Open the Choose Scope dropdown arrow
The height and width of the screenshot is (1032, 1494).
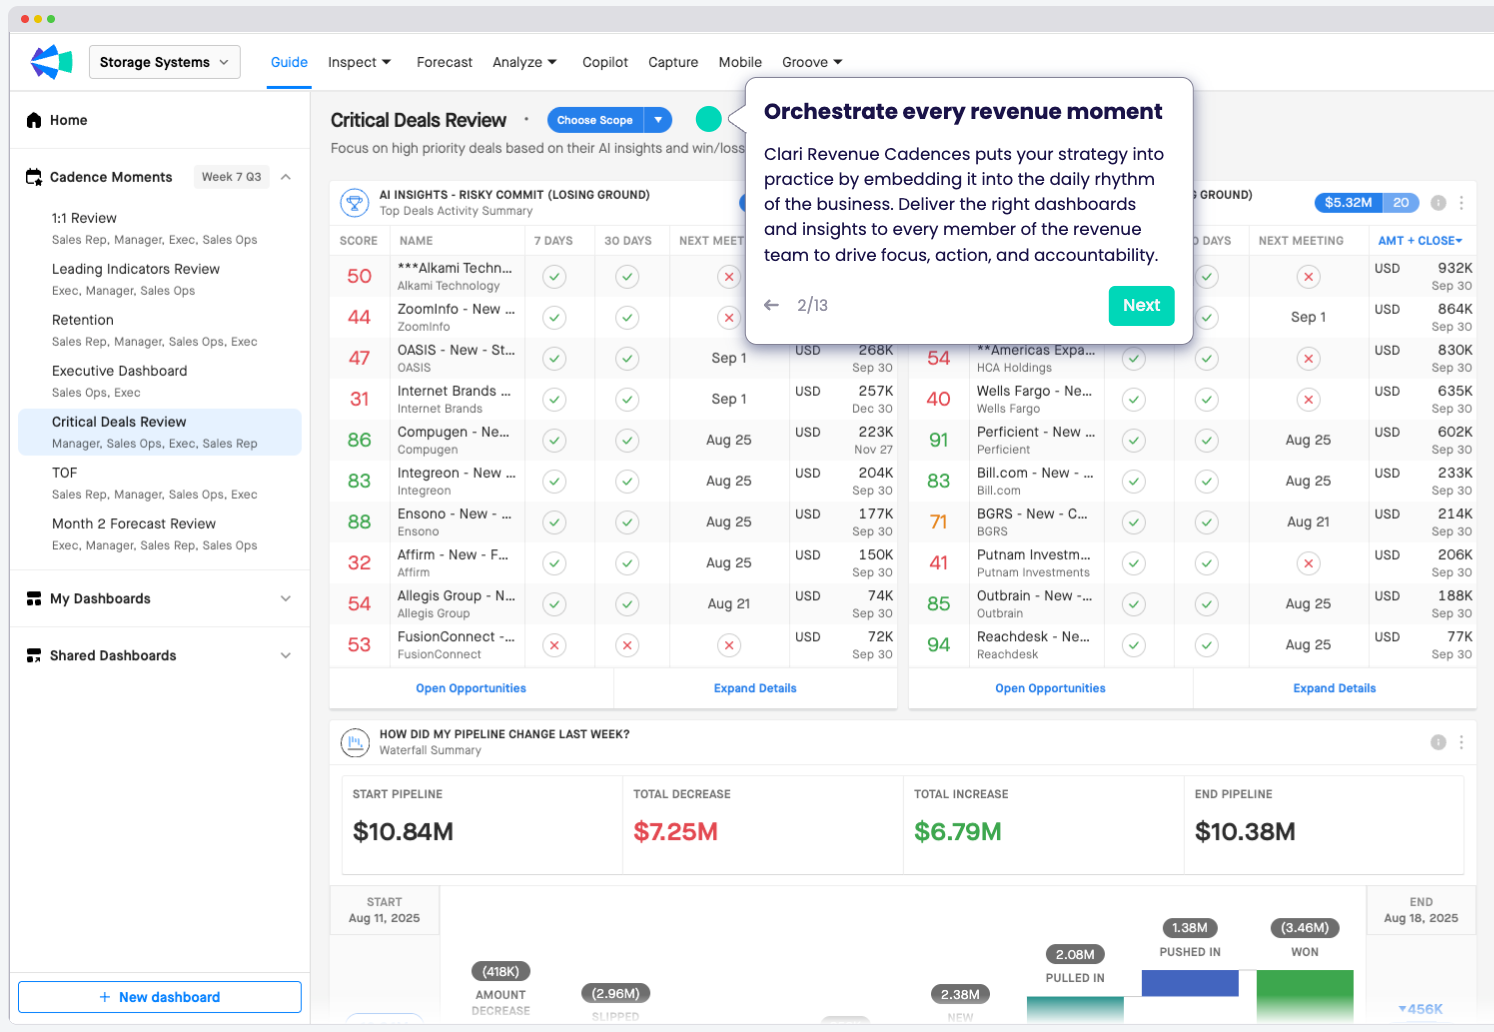658,120
